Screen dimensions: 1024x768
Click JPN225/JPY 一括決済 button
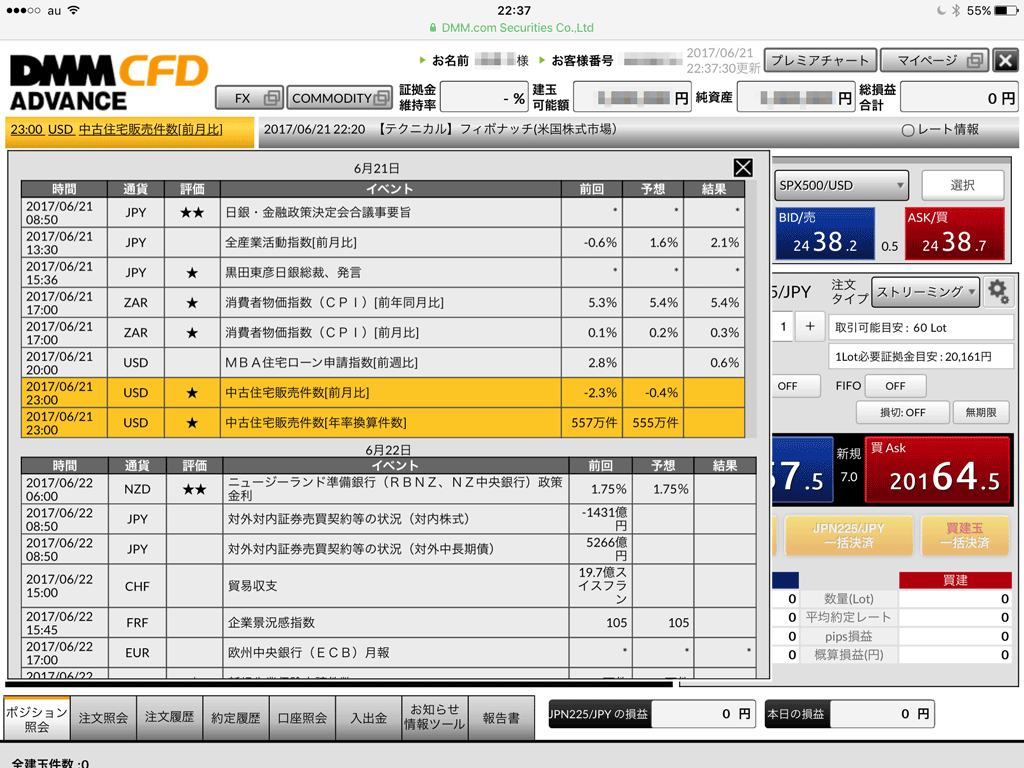coord(848,536)
